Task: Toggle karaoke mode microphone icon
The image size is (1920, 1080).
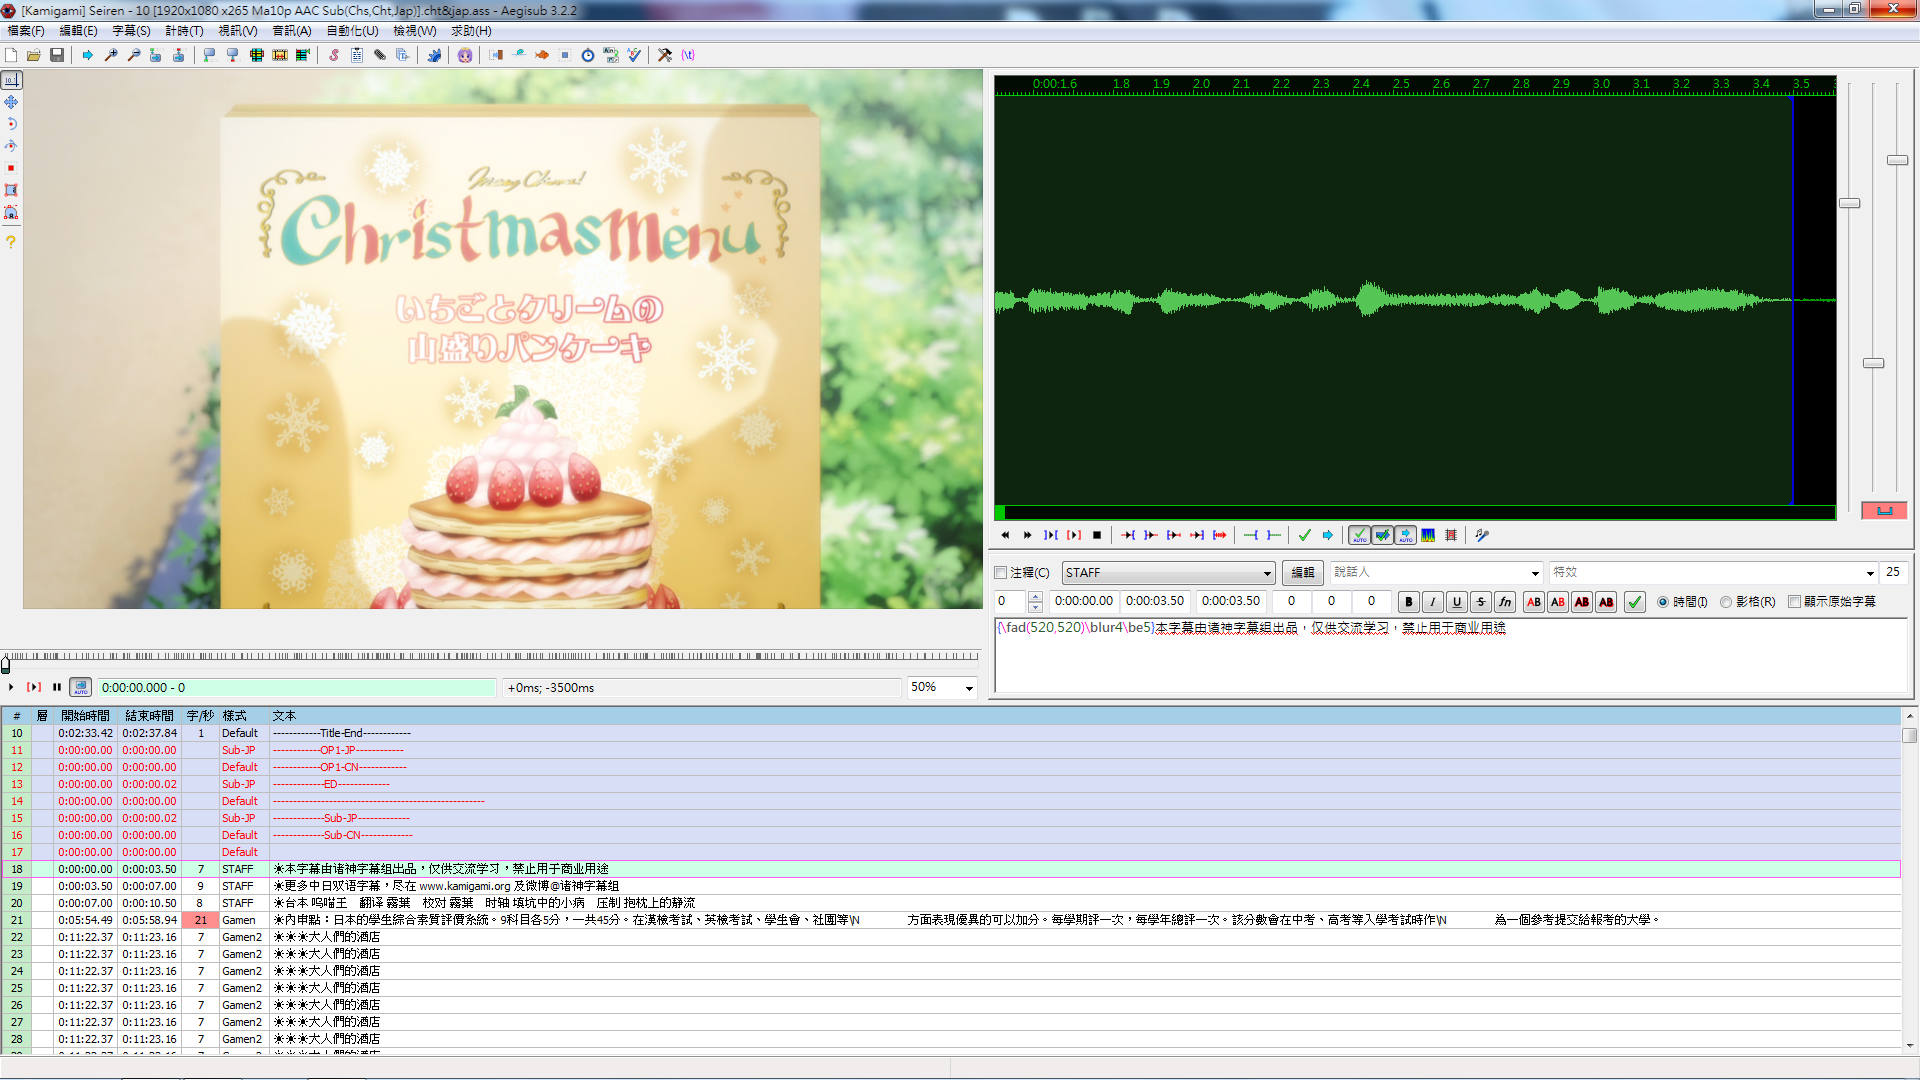Action: [x=1482, y=535]
